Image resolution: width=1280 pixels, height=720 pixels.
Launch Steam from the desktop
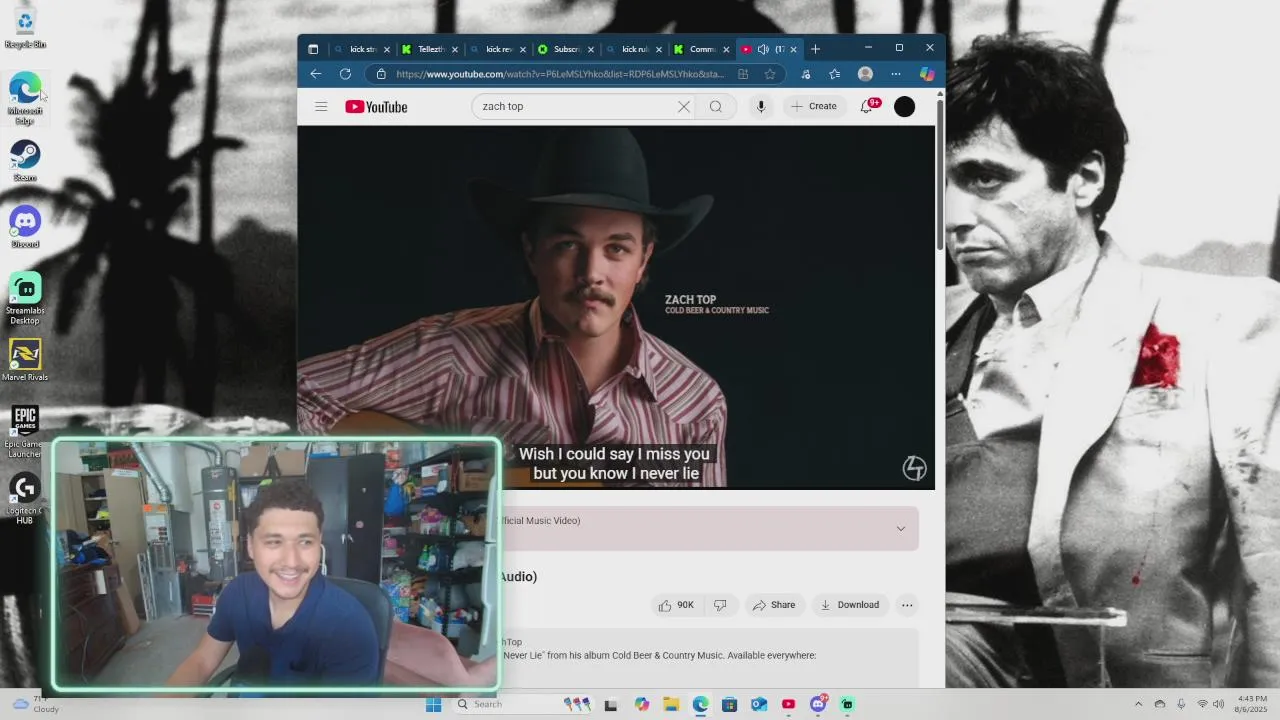coord(25,160)
